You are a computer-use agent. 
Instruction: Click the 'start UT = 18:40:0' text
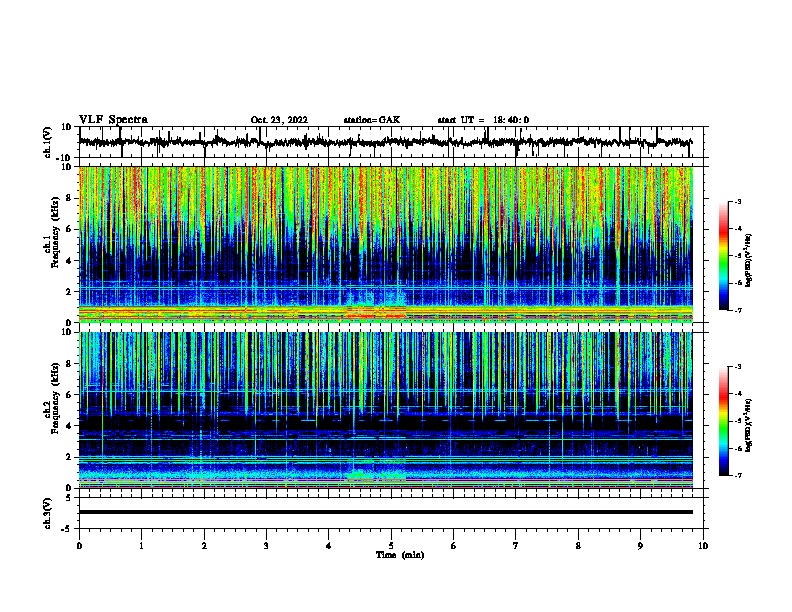tap(483, 120)
